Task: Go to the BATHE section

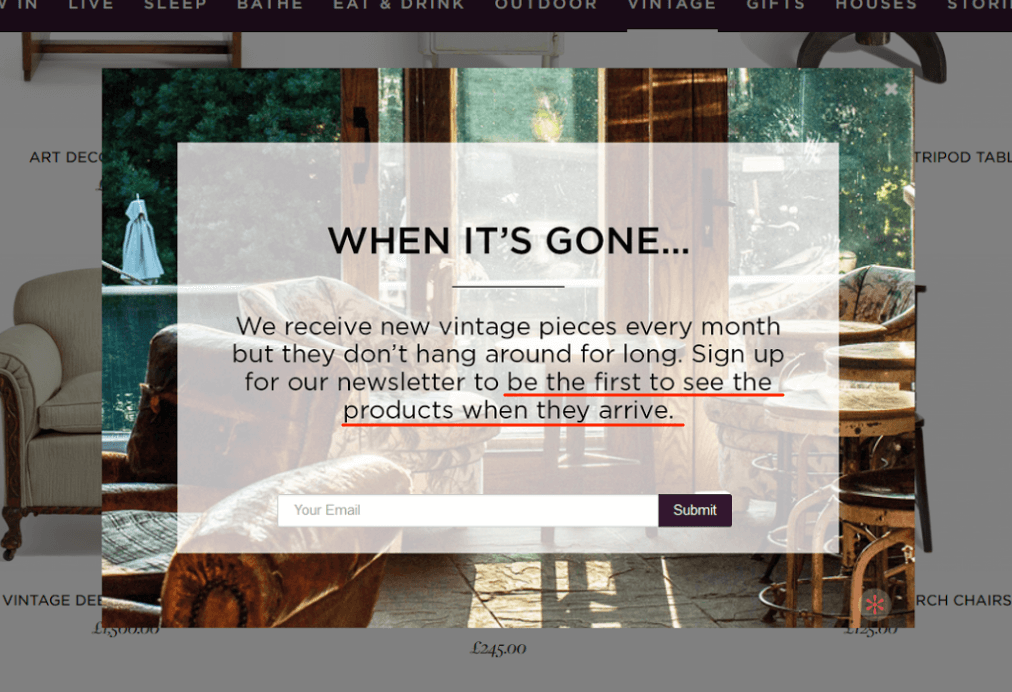Action: [x=270, y=5]
